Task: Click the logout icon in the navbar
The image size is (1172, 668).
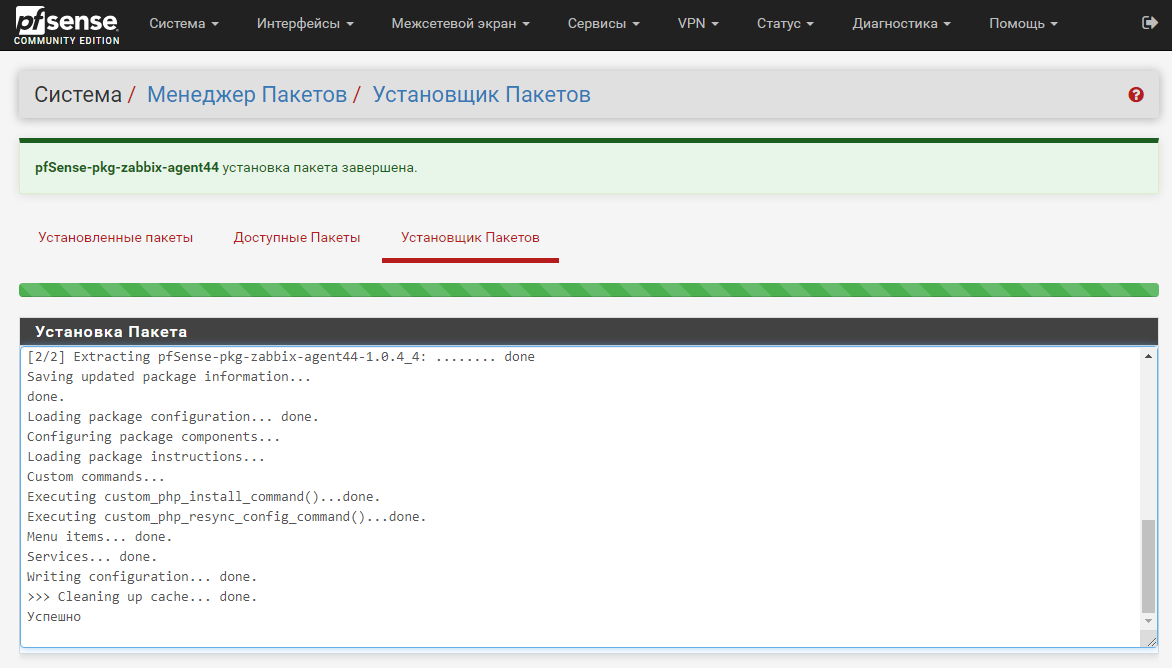Action: click(1150, 23)
